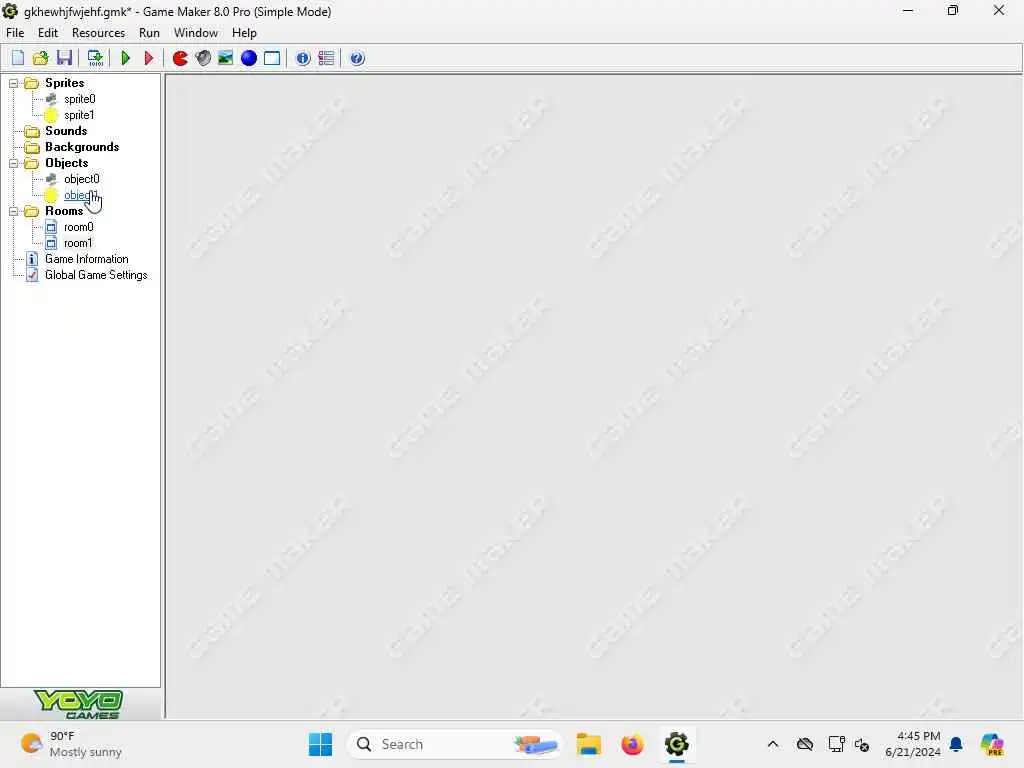The width and height of the screenshot is (1024, 768).
Task: Click the Sprites folder label
Action: click(65, 83)
